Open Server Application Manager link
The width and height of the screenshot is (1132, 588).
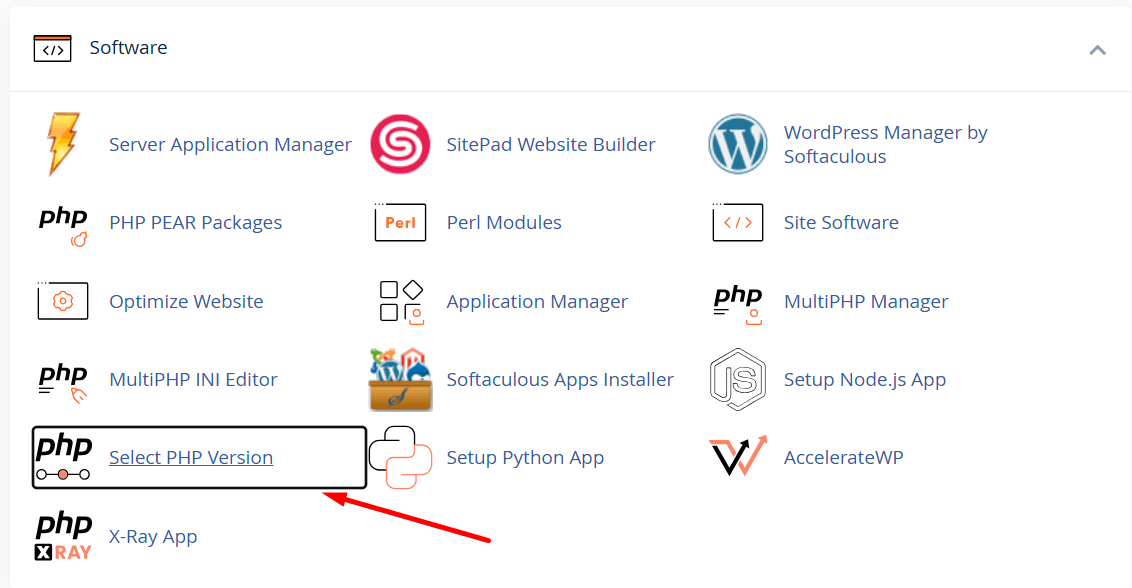230,144
